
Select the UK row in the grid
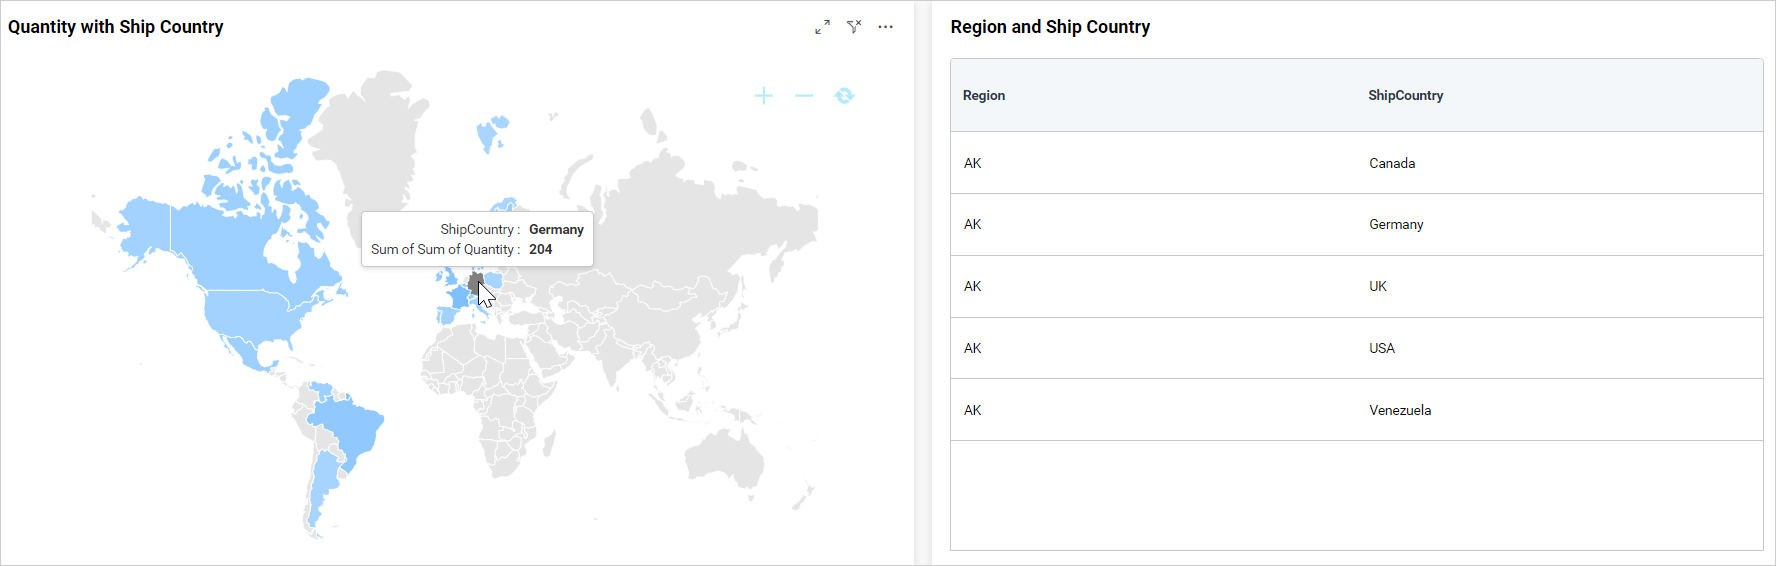coord(1378,287)
